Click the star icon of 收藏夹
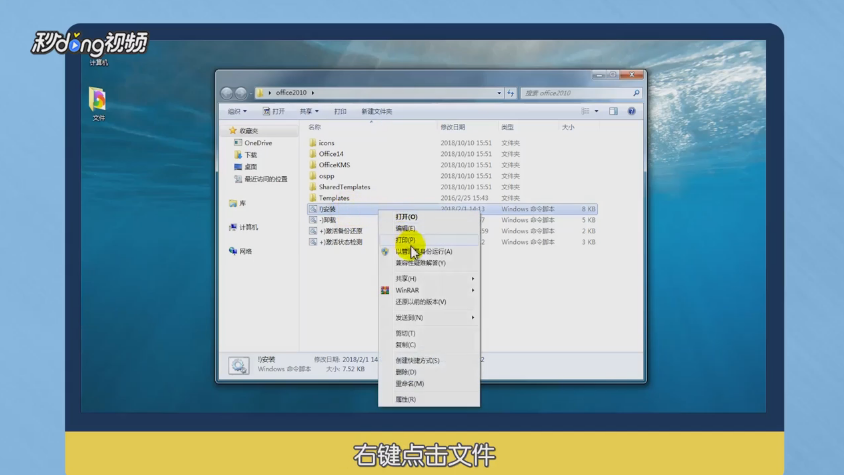844x475 pixels. click(x=233, y=130)
